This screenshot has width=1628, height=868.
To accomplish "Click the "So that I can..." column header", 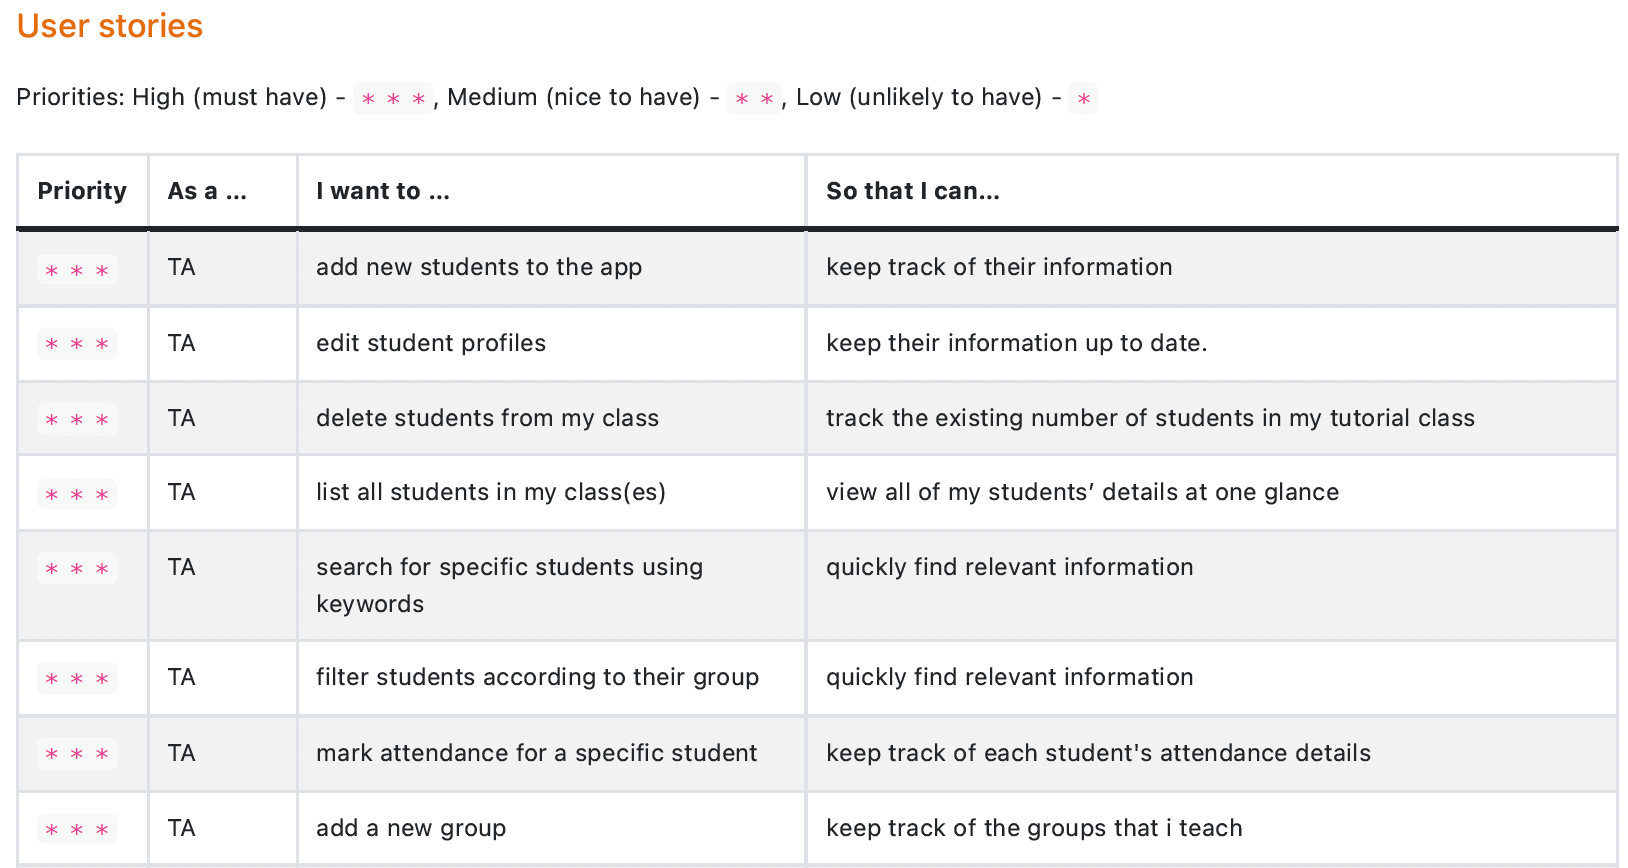I will click(912, 191).
